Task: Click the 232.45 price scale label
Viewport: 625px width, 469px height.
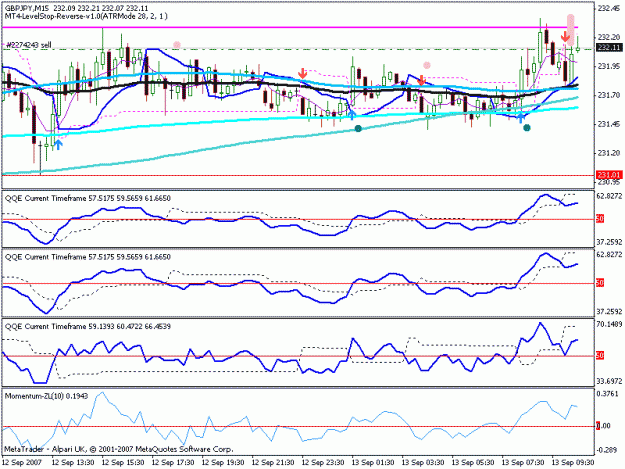Action: [609, 8]
